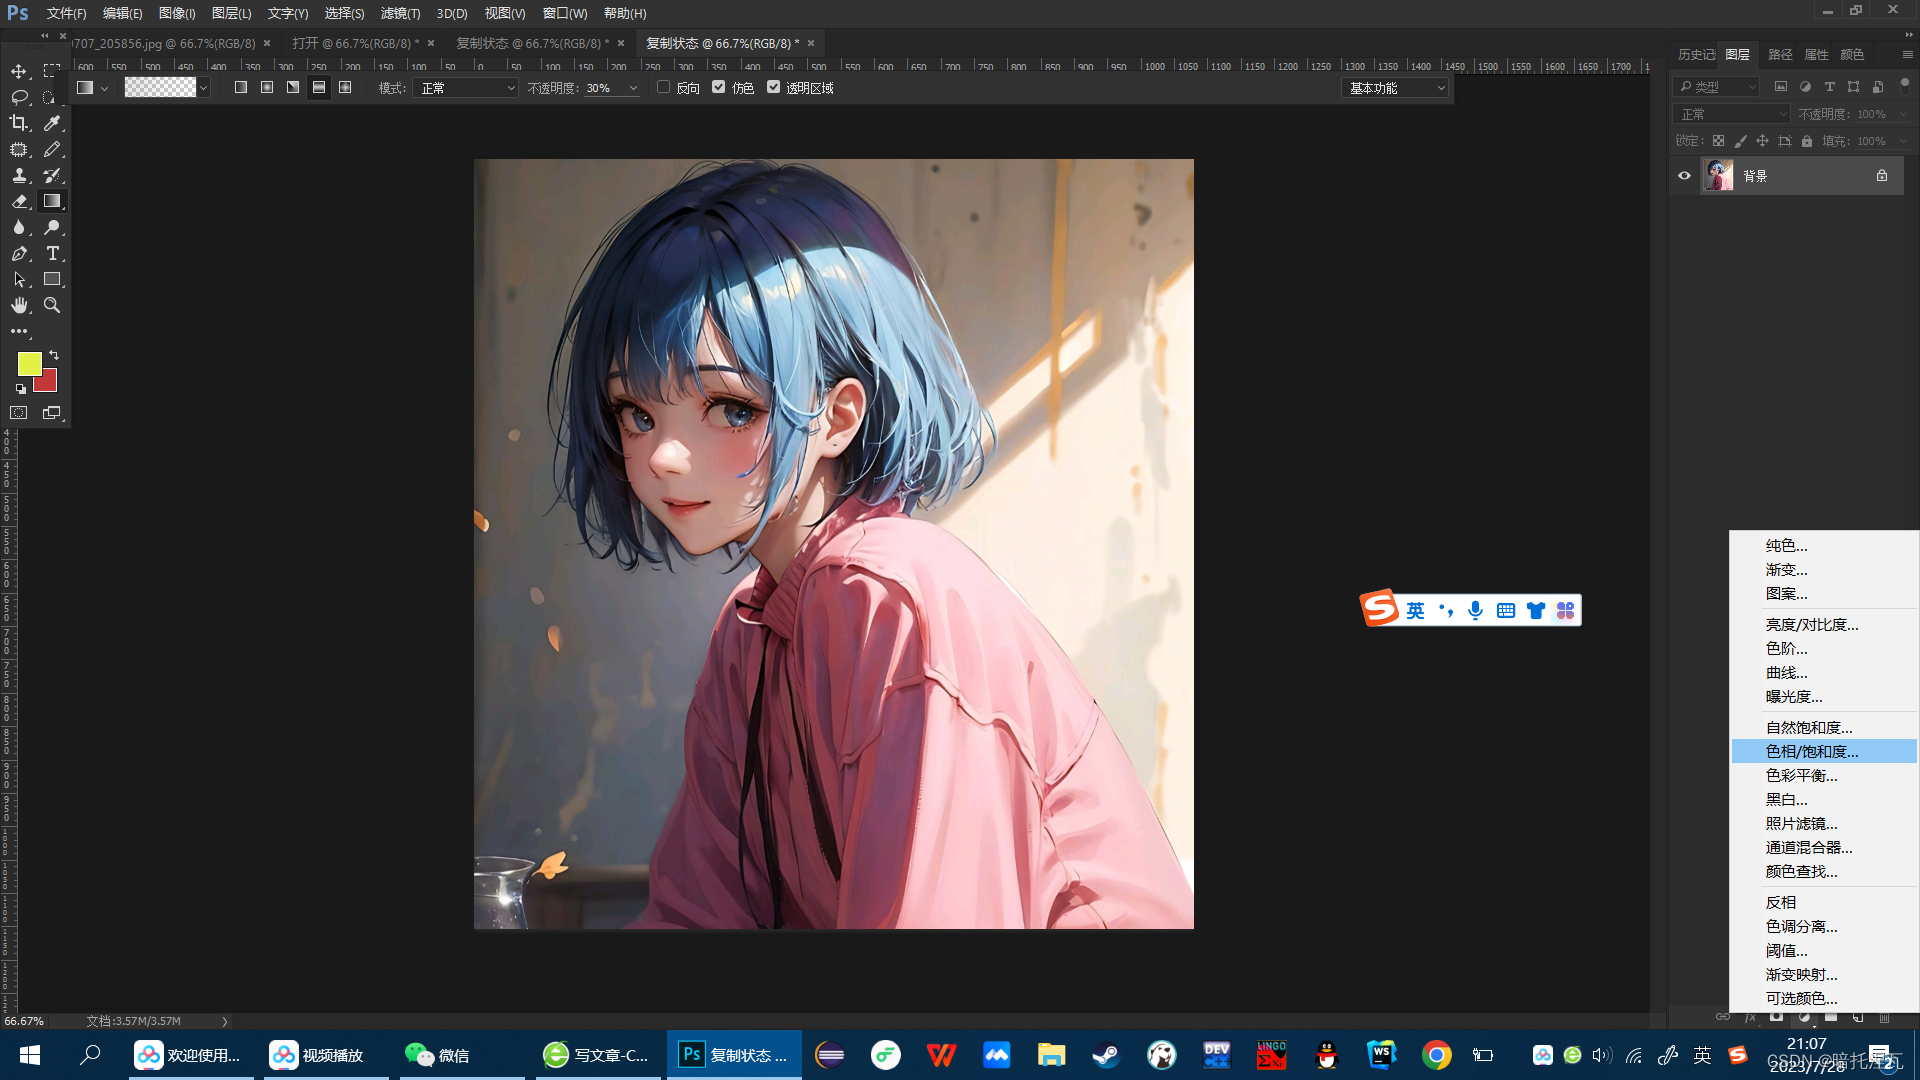The width and height of the screenshot is (1920, 1080).
Task: Select the Rectangular Marquee tool
Action: 52,71
